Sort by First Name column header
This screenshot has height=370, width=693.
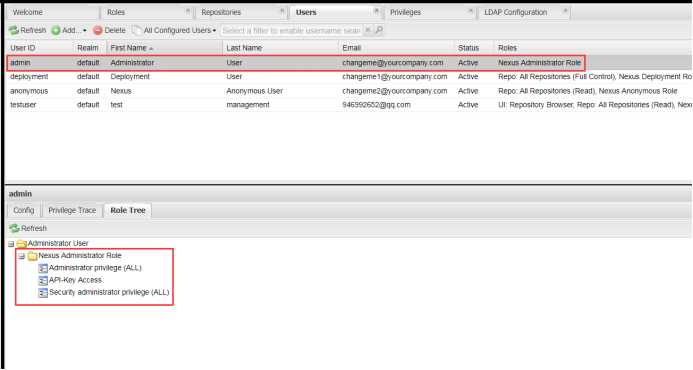pos(164,48)
